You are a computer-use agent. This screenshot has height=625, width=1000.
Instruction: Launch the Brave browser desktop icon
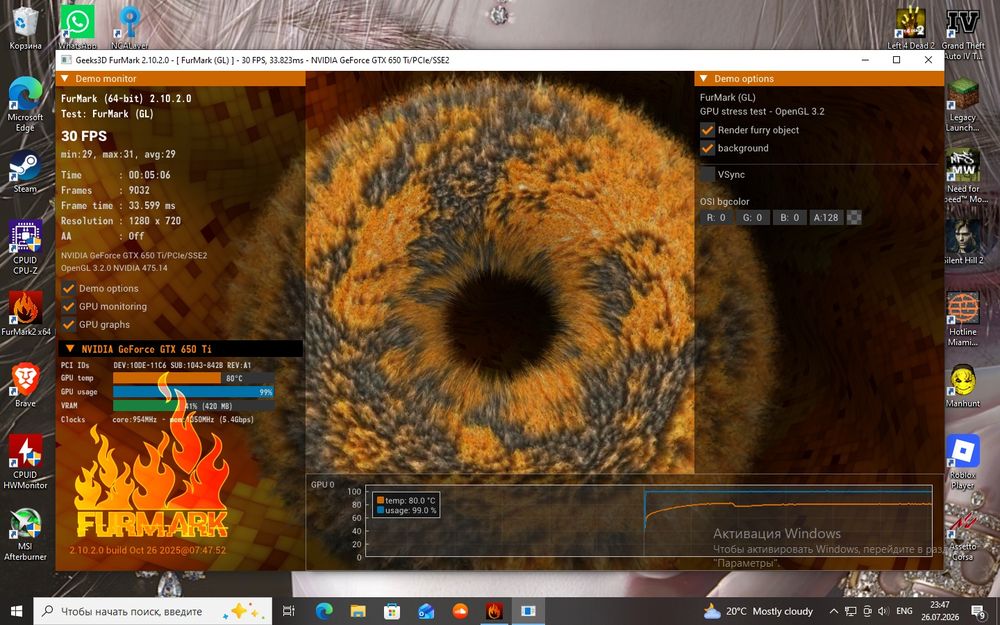pos(25,385)
